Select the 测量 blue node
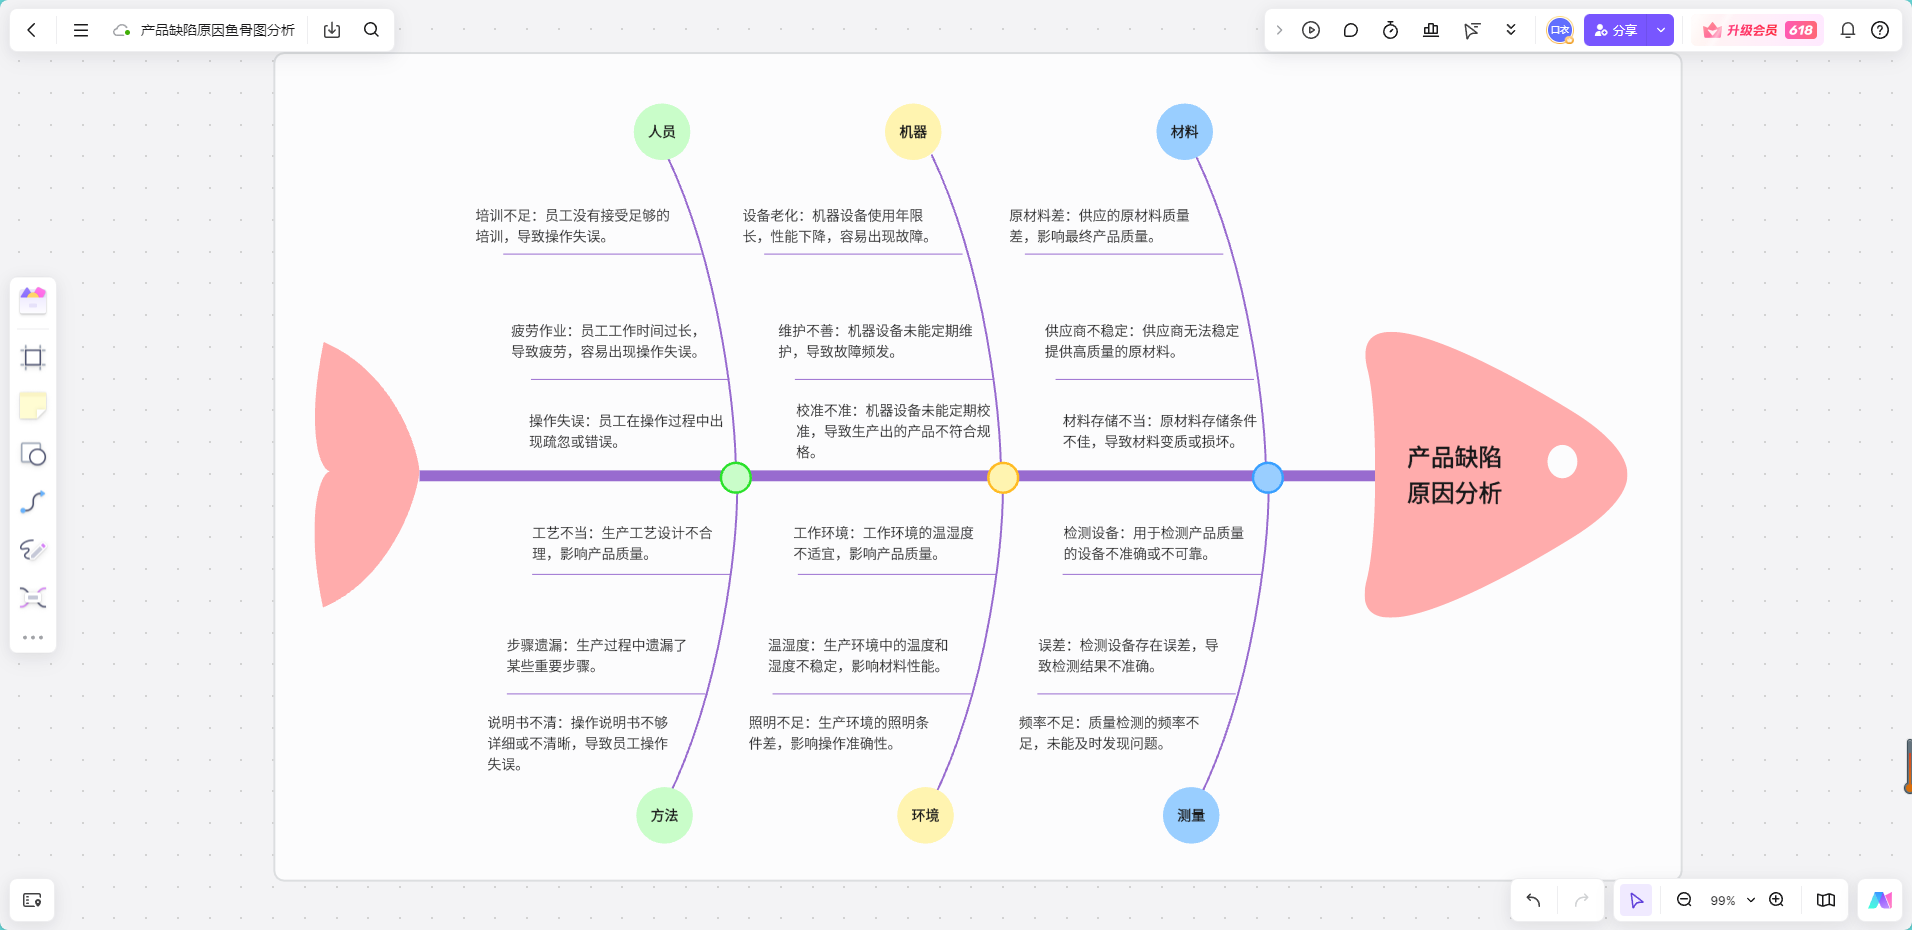This screenshot has width=1912, height=930. pos(1191,815)
